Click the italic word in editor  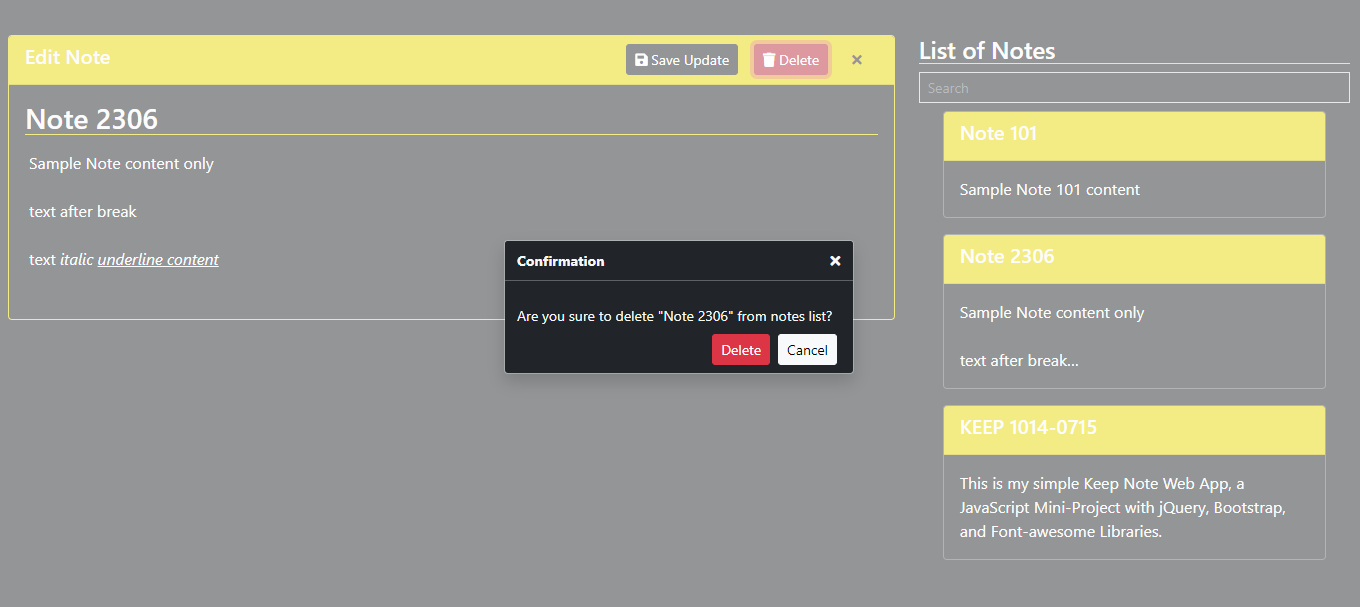(77, 260)
